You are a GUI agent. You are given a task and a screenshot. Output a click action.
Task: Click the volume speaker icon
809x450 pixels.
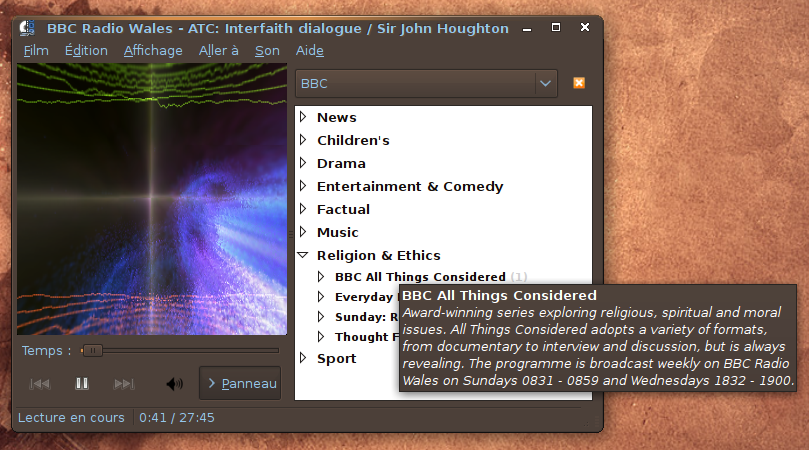174,383
